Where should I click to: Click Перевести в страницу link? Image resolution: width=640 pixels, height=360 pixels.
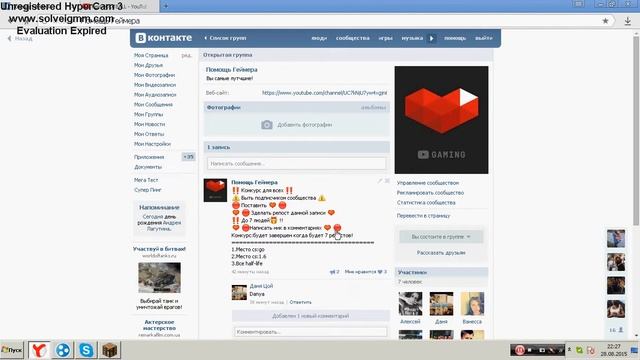423,216
